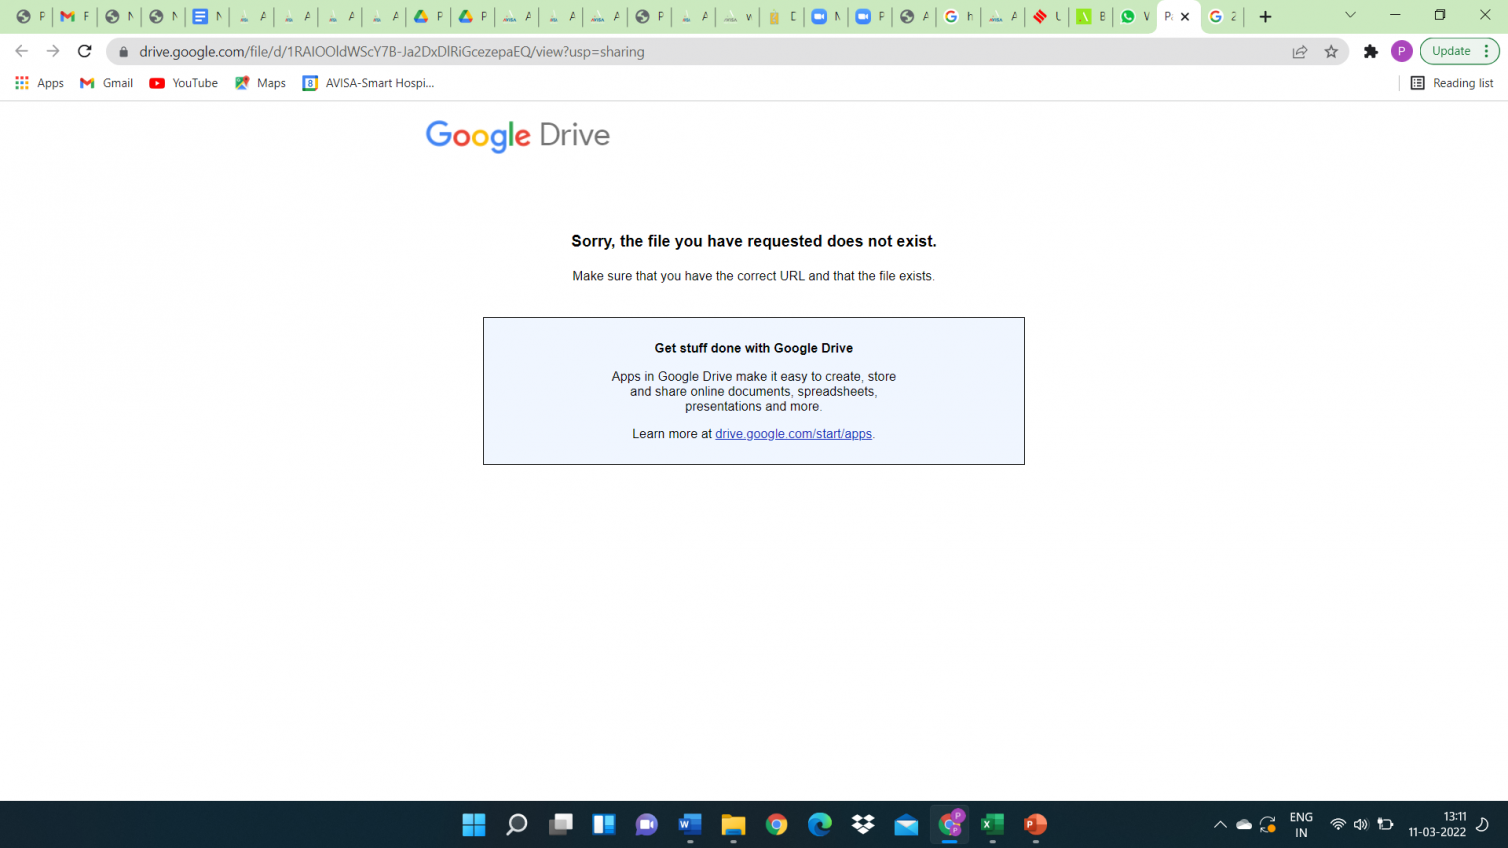Image resolution: width=1508 pixels, height=848 pixels.
Task: Open the Reading list panel
Action: tap(1452, 83)
